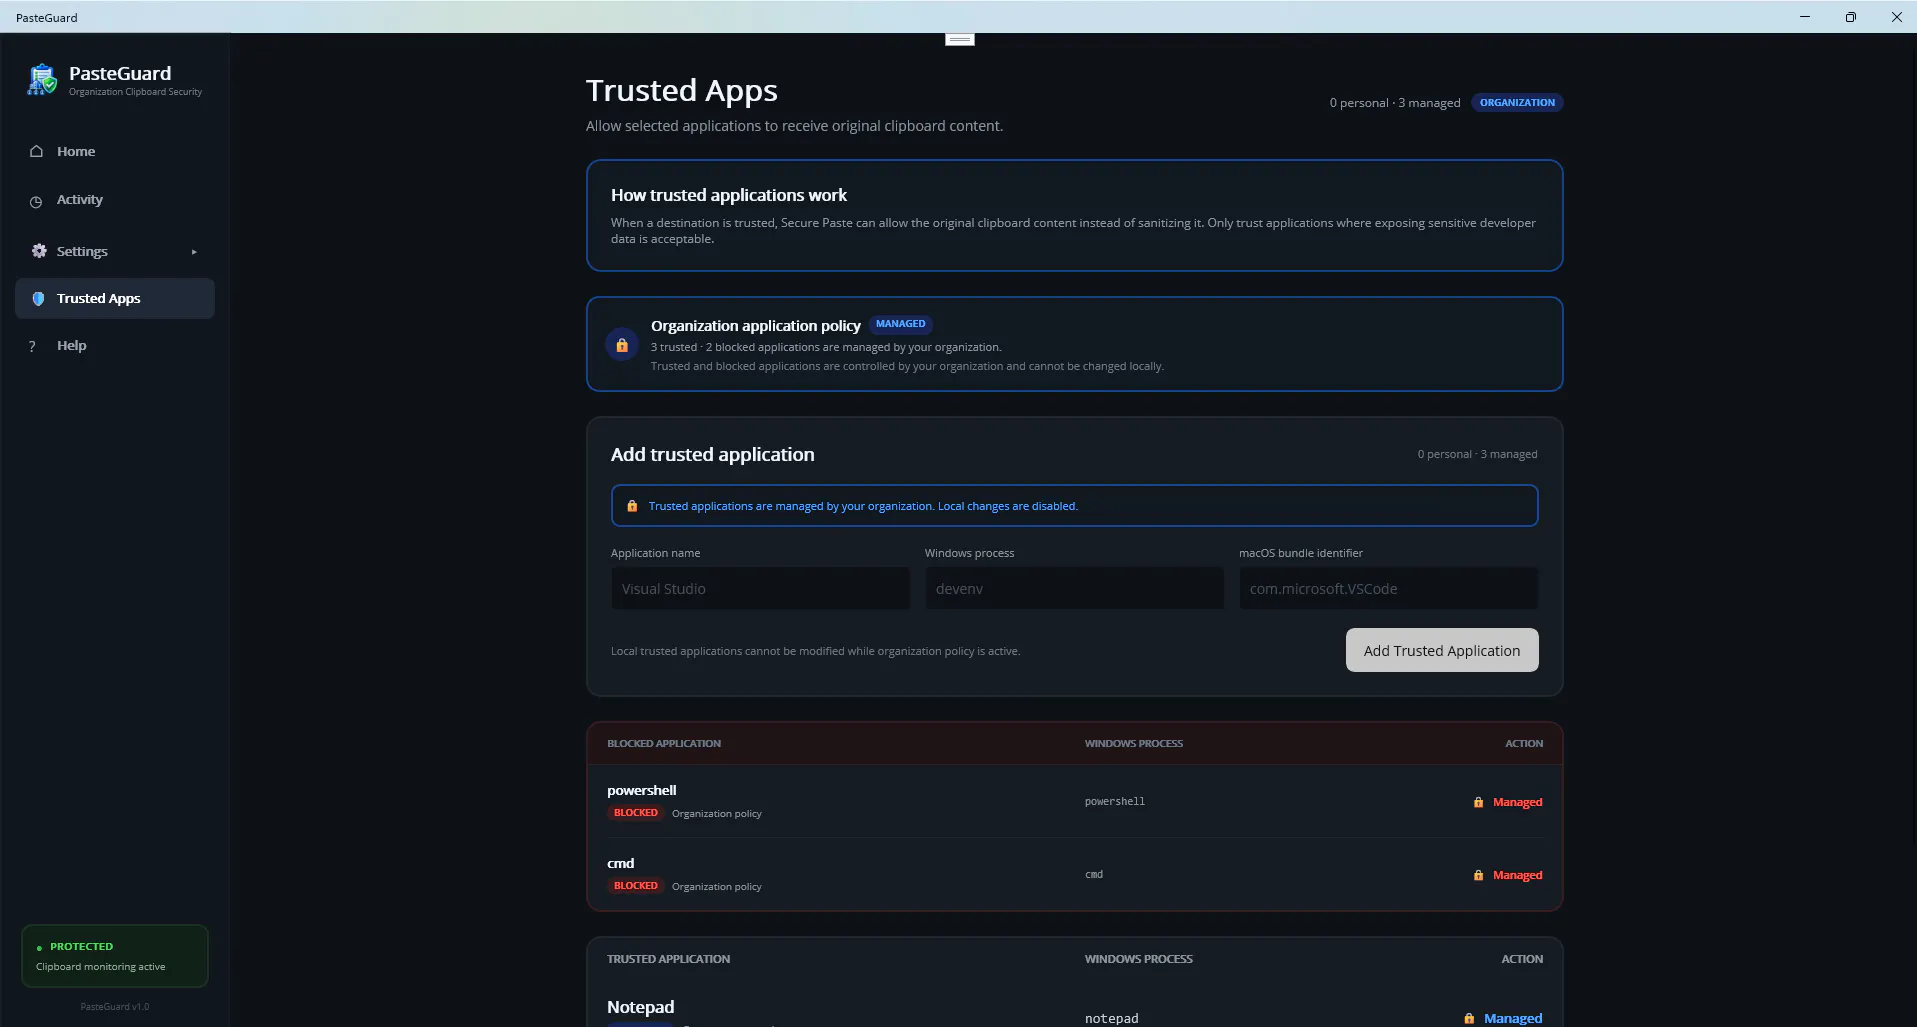
Task: Open the Help page
Action: 115,345
